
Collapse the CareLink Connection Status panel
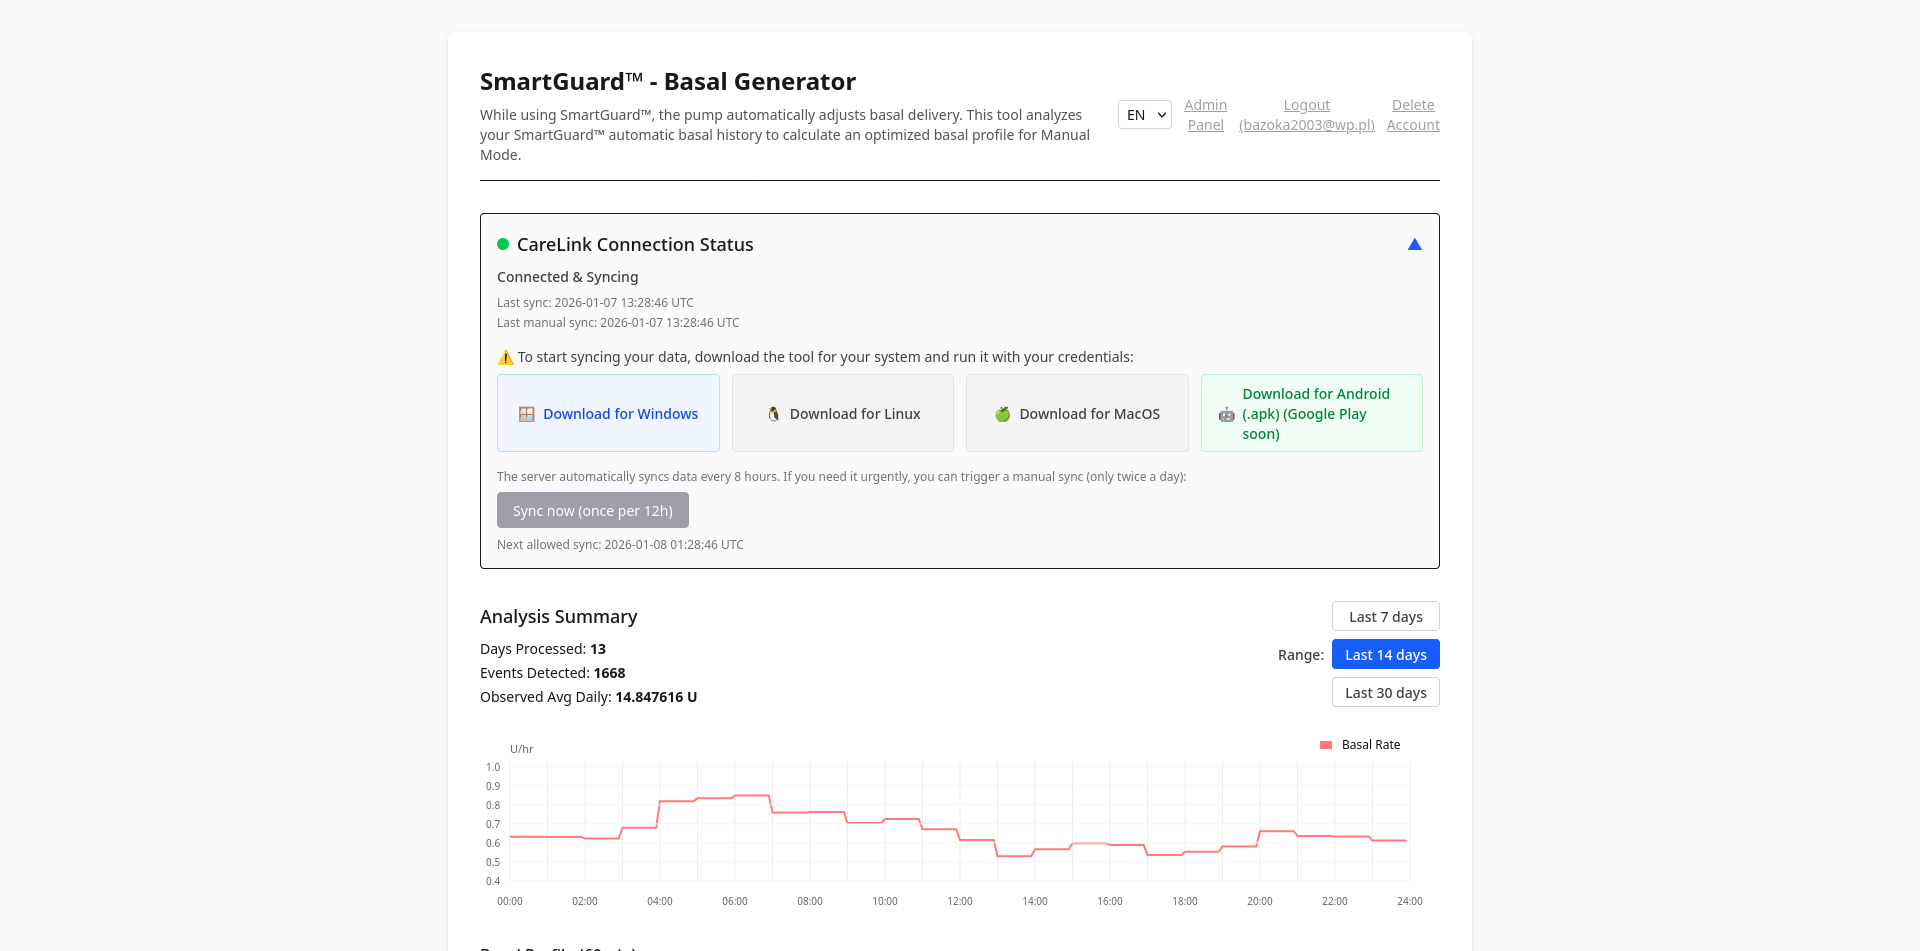(x=1414, y=244)
